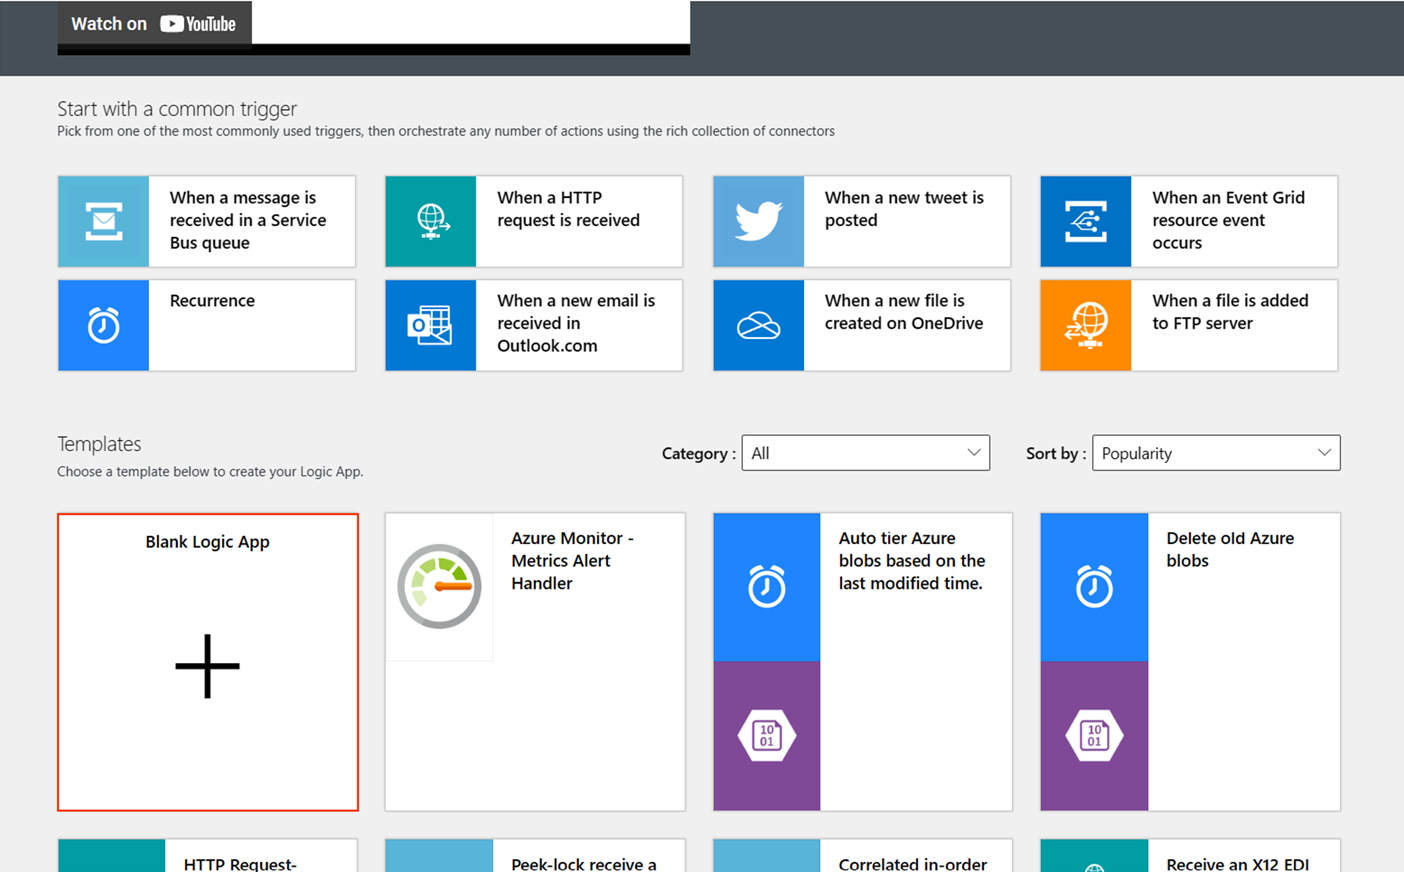Click the 'Templates' section heading
The height and width of the screenshot is (872, 1404).
(x=99, y=444)
